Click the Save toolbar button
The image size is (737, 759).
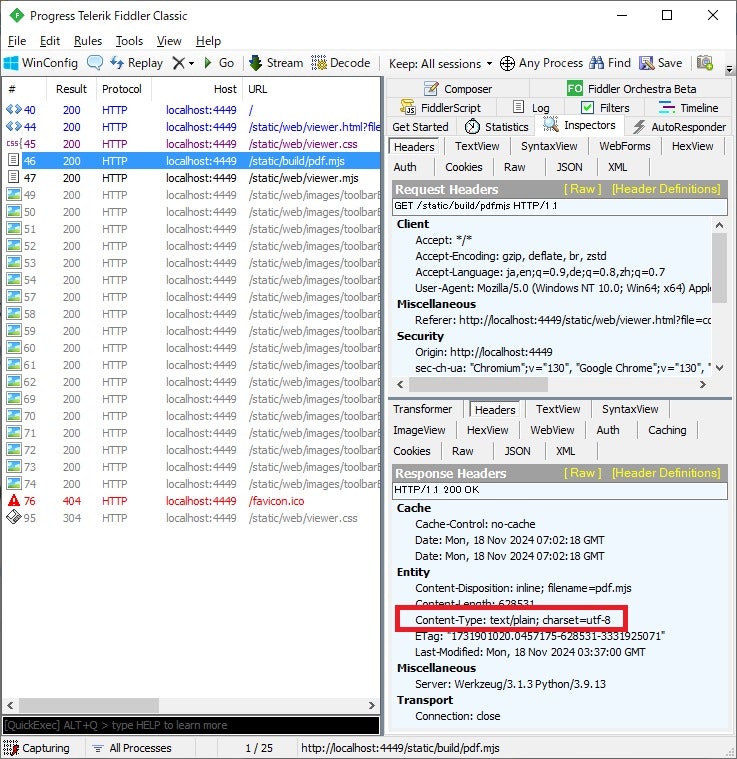[661, 63]
